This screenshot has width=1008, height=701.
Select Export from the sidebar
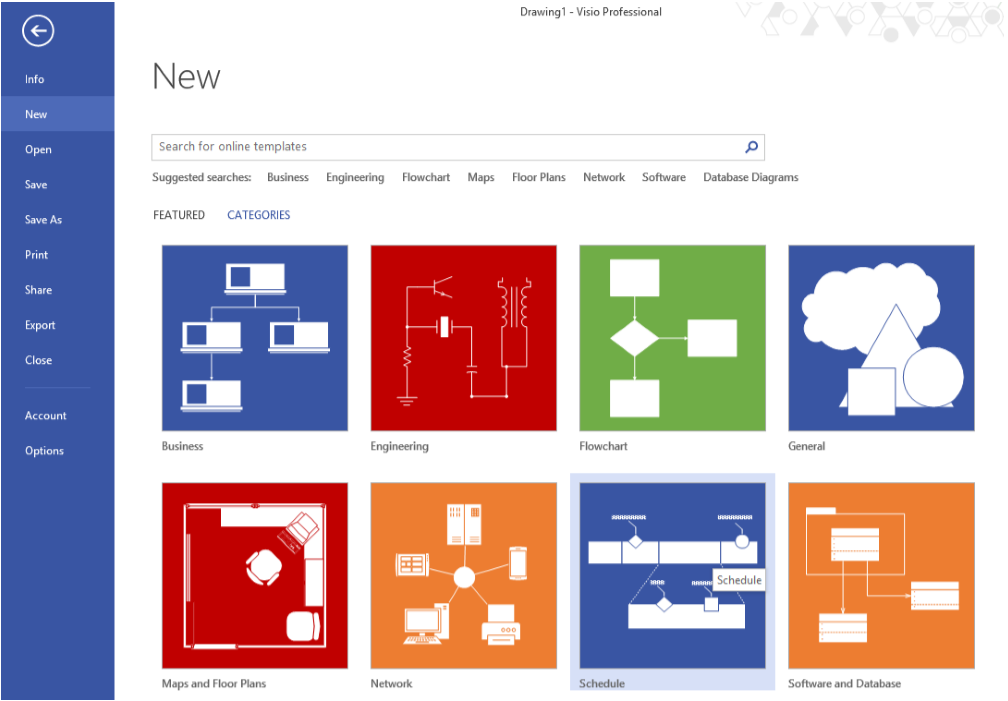40,325
